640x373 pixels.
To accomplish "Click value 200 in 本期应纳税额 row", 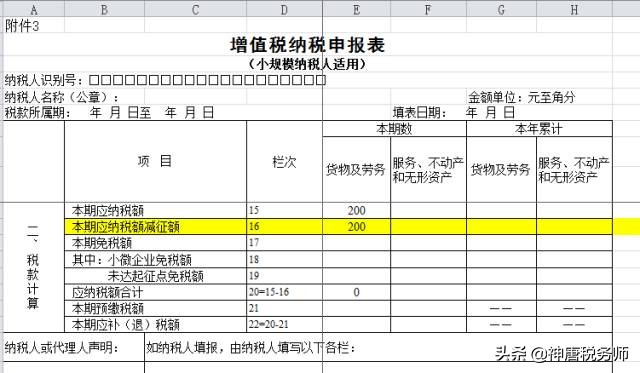I will (356, 210).
